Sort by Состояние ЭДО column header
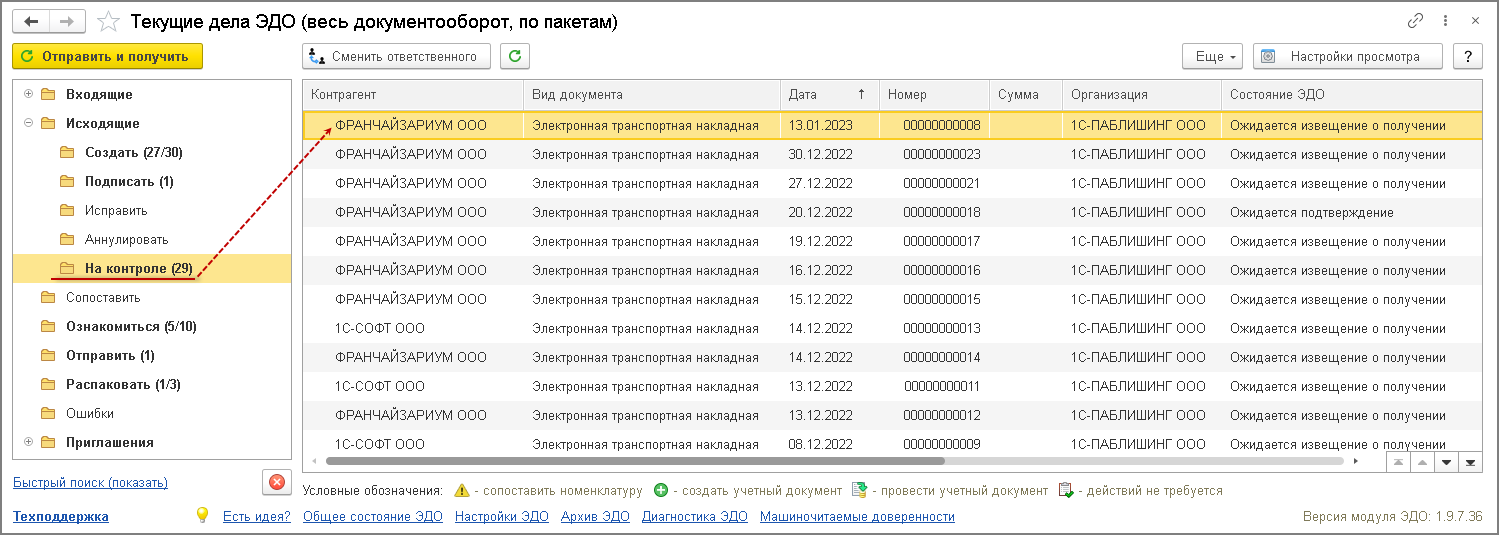The height and width of the screenshot is (535, 1499). [1351, 94]
